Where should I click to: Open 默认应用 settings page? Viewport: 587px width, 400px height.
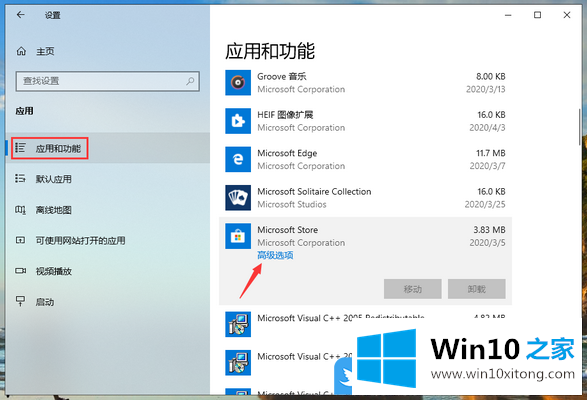108,179
